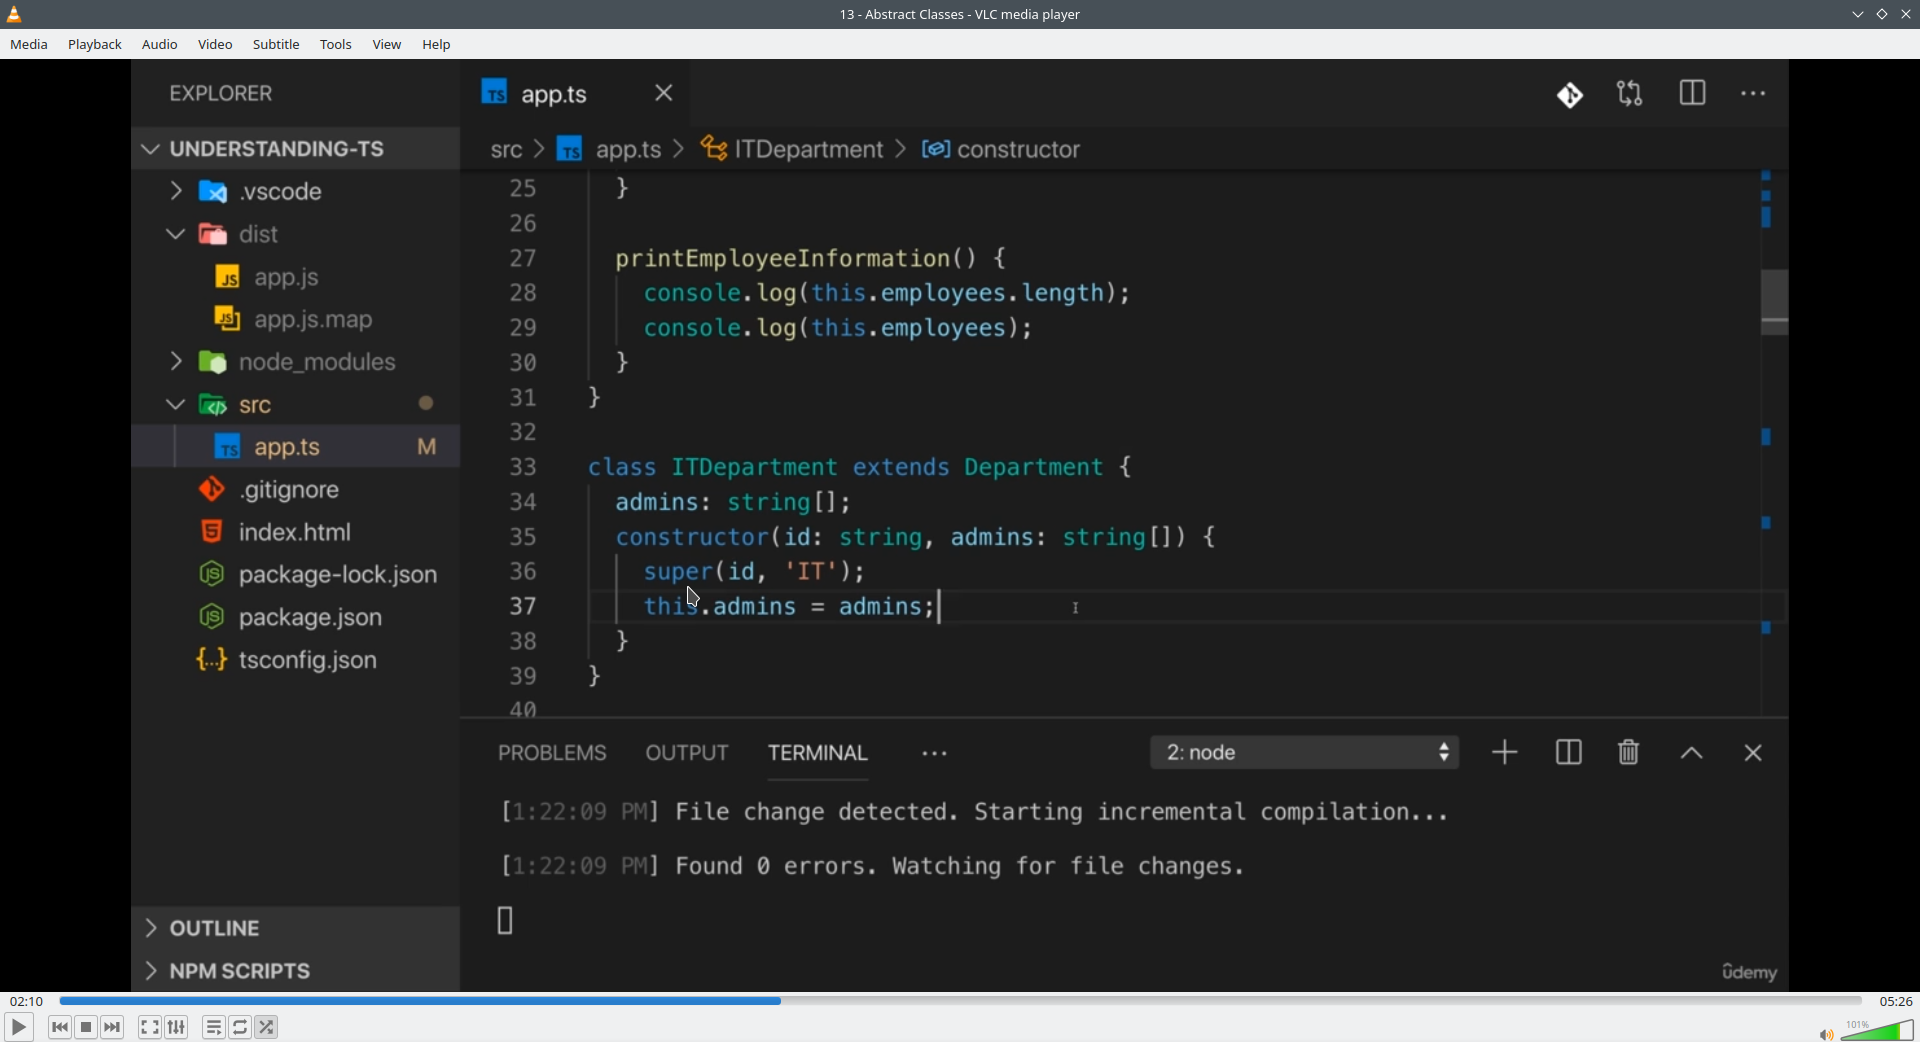The width and height of the screenshot is (1920, 1042).
Task: Toggle the total time 05:26 display
Action: point(1895,1001)
